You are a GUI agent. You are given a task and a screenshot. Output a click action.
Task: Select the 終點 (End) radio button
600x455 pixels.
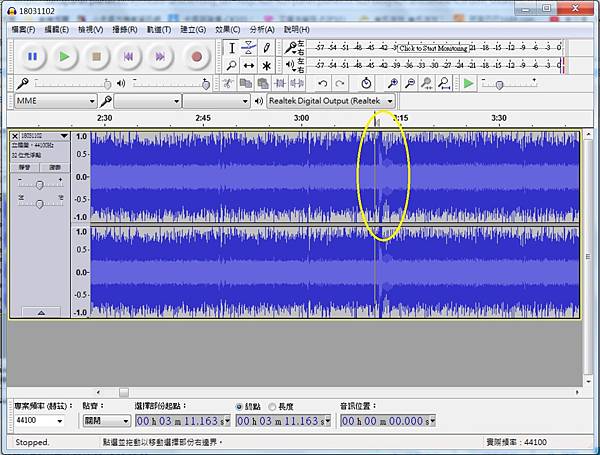tap(237, 406)
